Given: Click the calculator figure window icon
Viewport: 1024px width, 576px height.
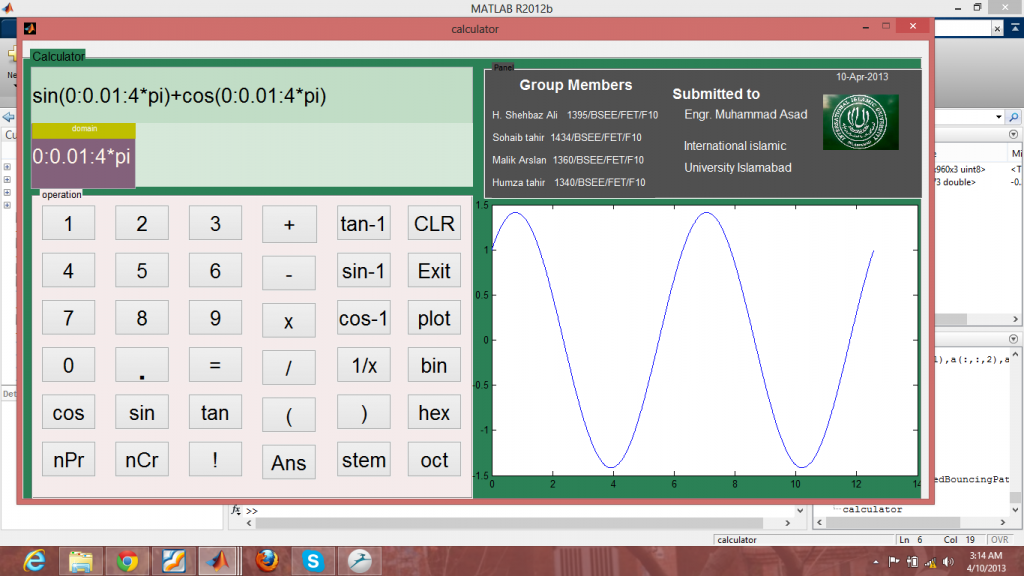Looking at the screenshot, I should (x=30, y=28).
